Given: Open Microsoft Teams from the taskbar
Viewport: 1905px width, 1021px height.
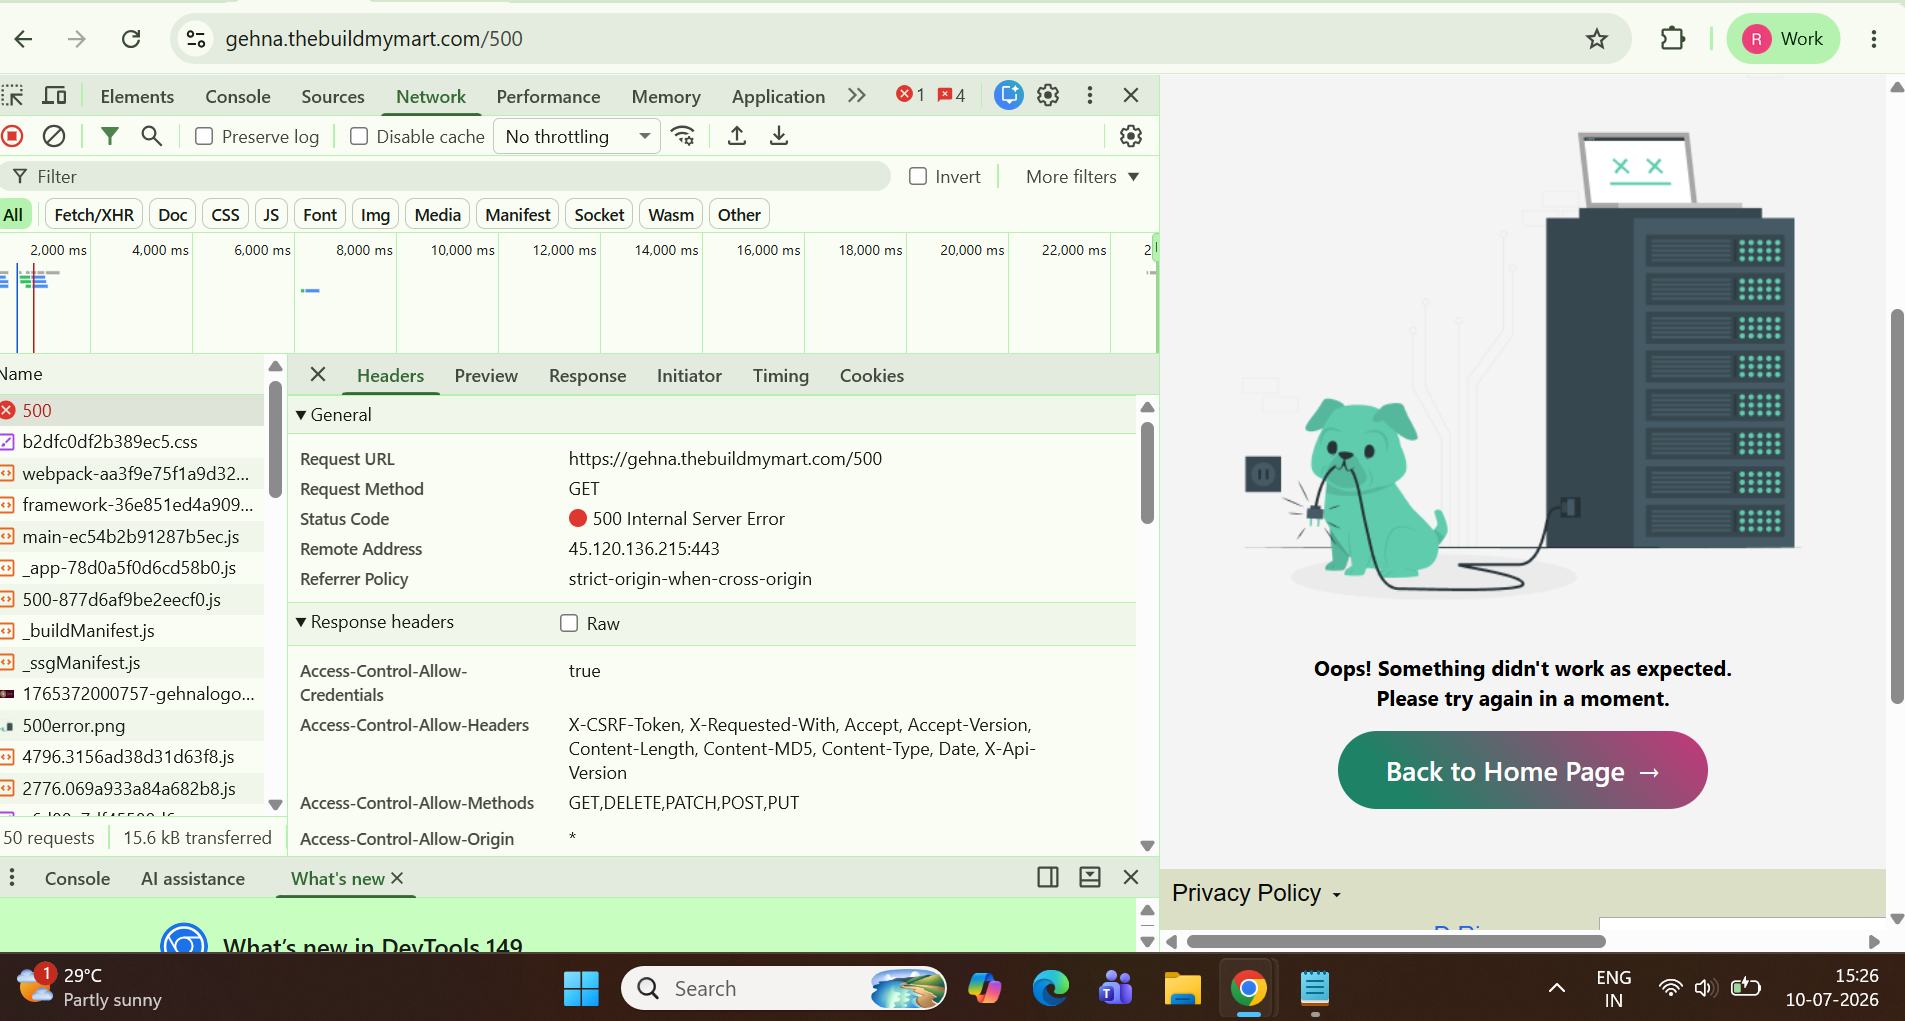Looking at the screenshot, I should 1116,988.
